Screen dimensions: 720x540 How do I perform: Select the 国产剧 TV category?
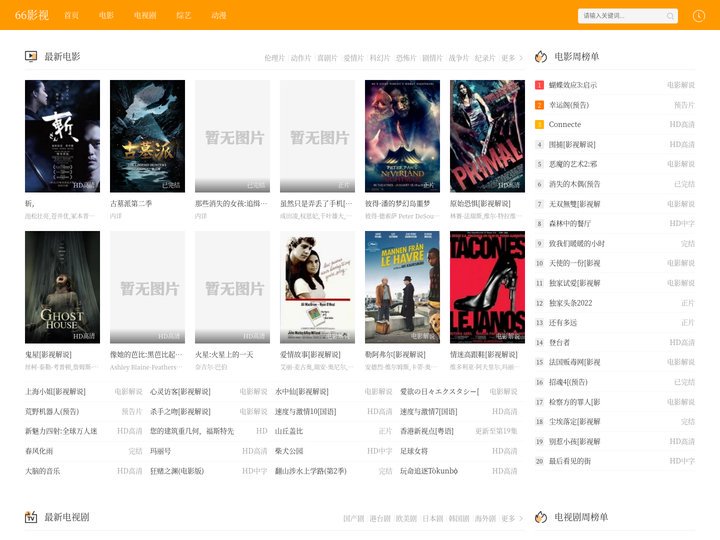(x=353, y=518)
